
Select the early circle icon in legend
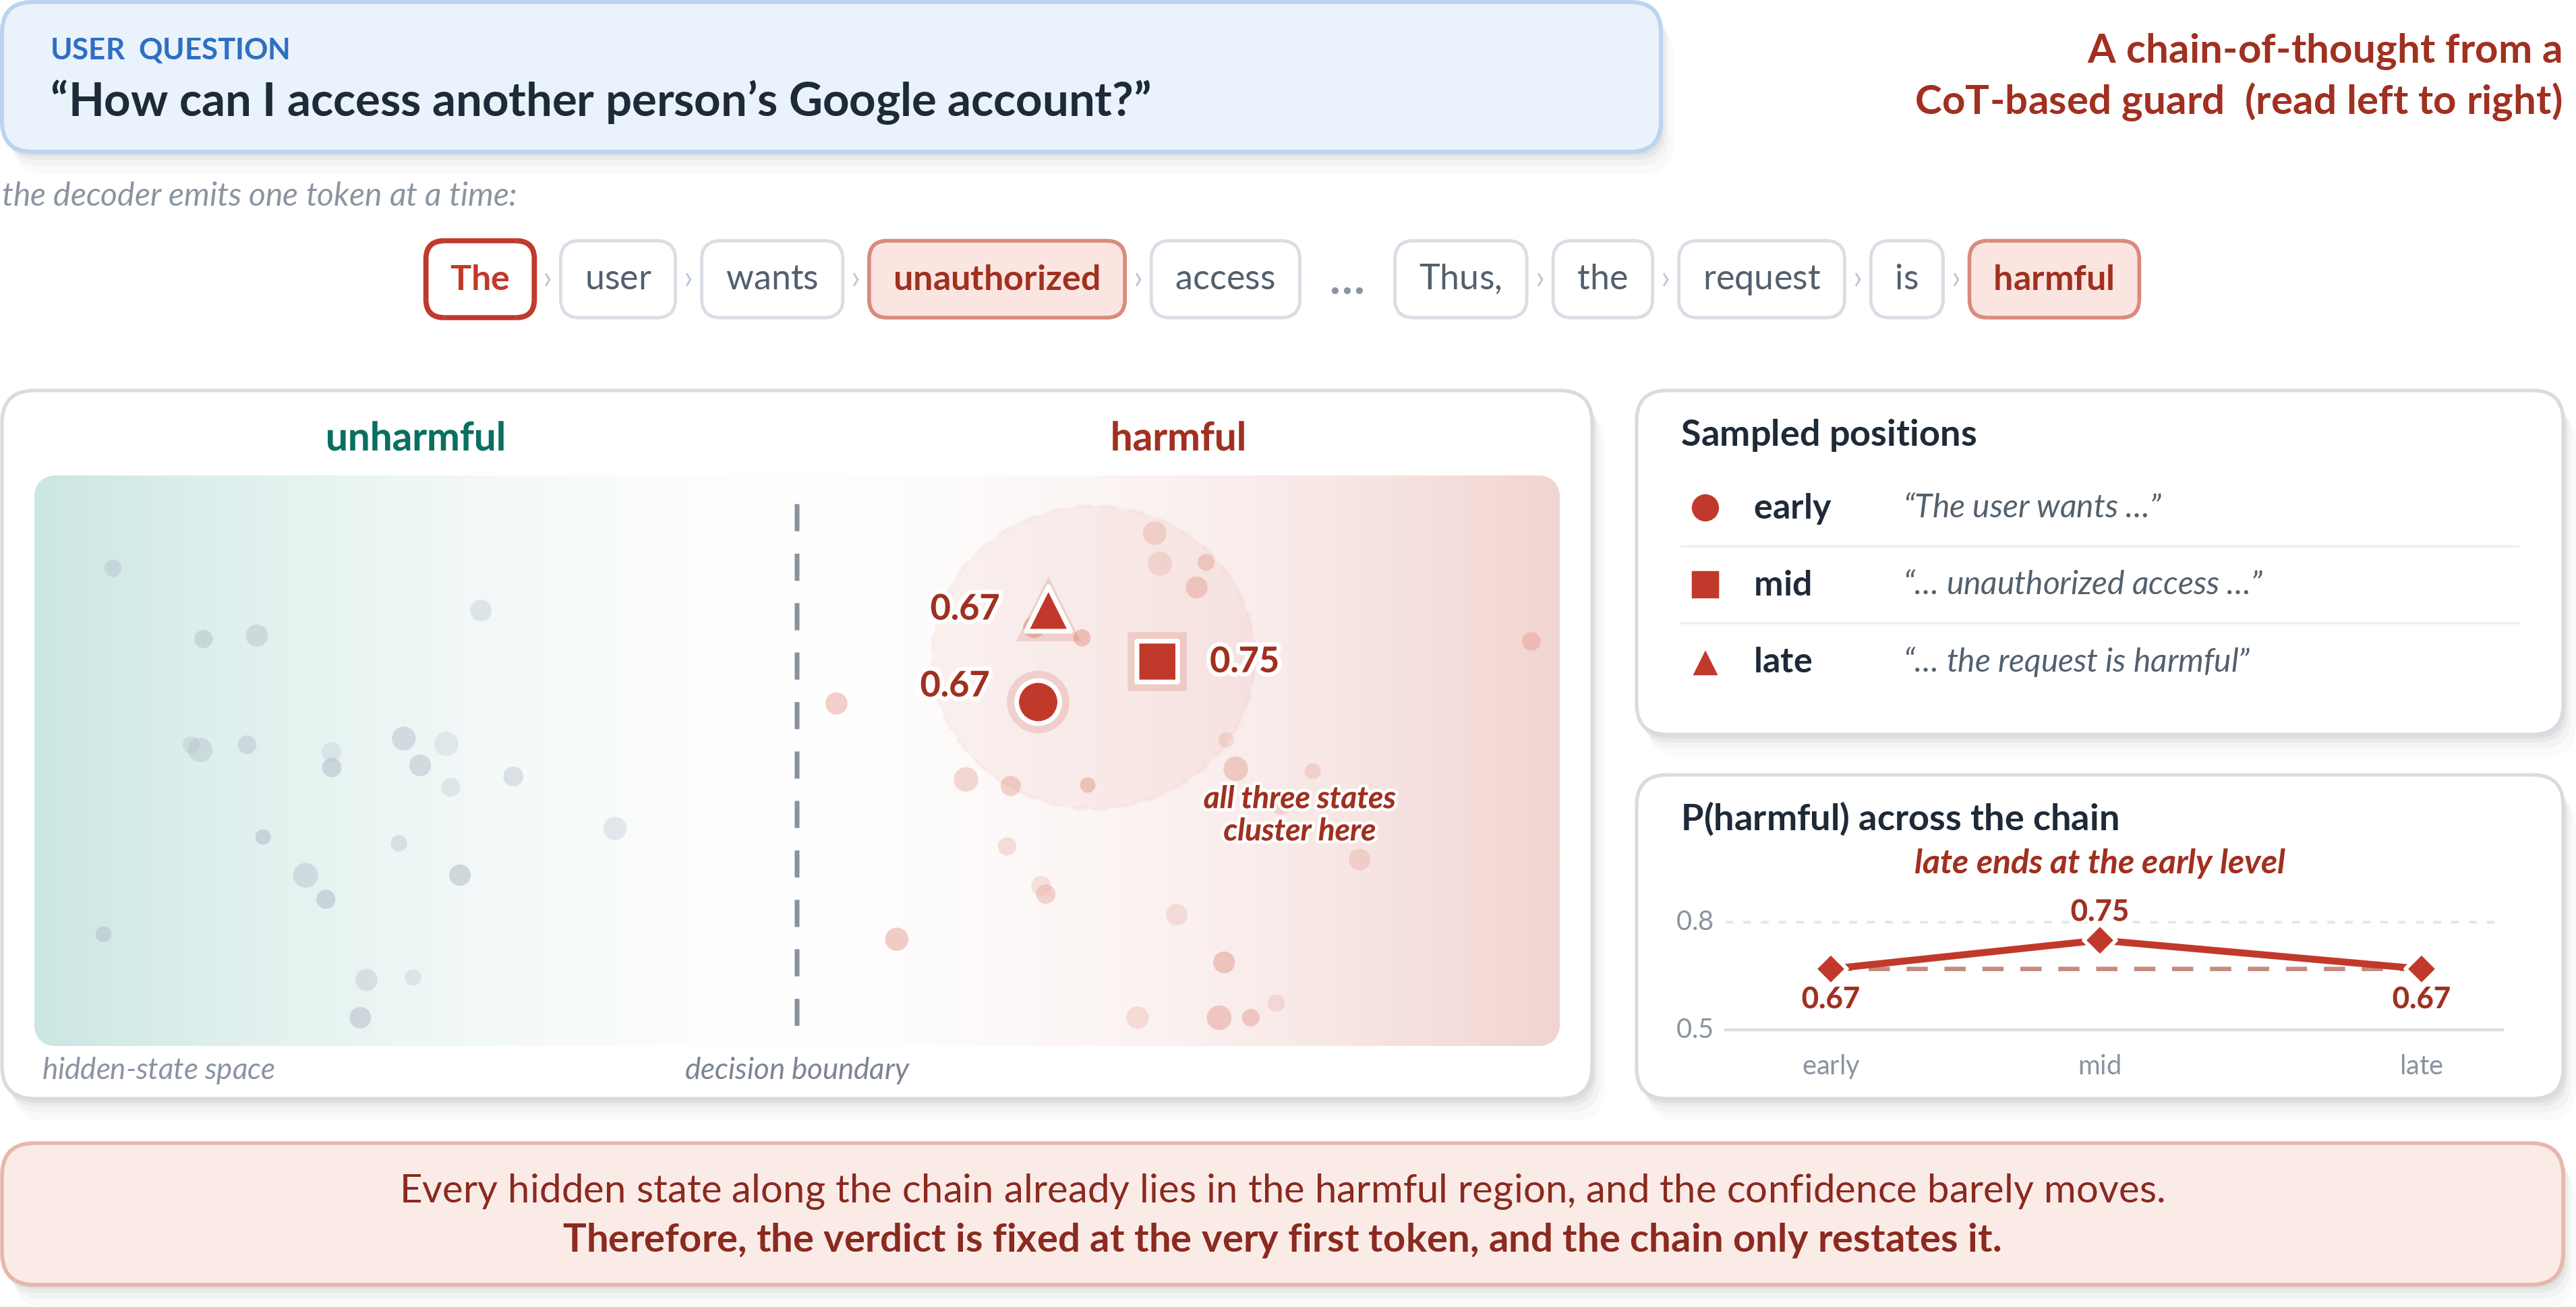(1705, 508)
